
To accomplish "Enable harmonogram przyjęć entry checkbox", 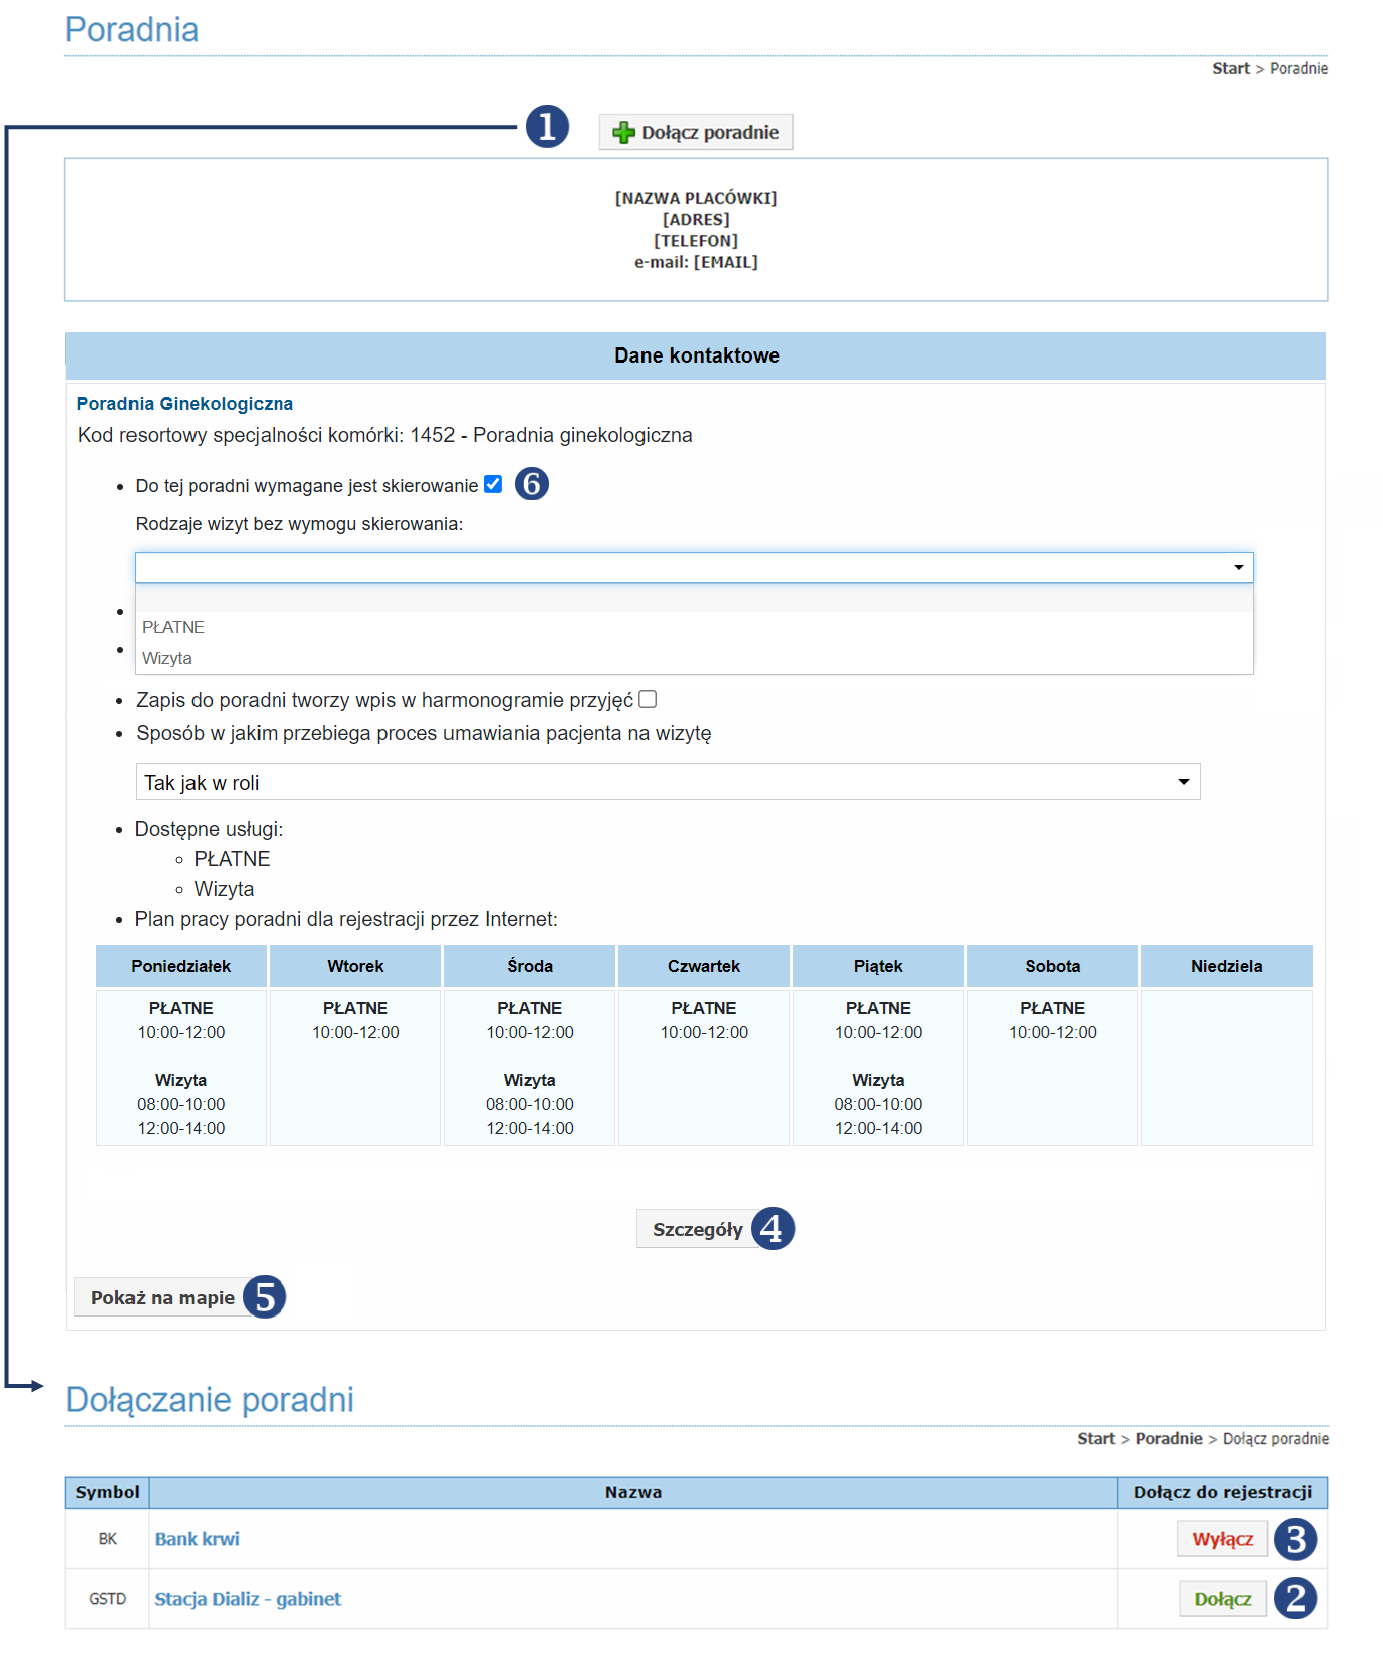I will click(x=648, y=699).
